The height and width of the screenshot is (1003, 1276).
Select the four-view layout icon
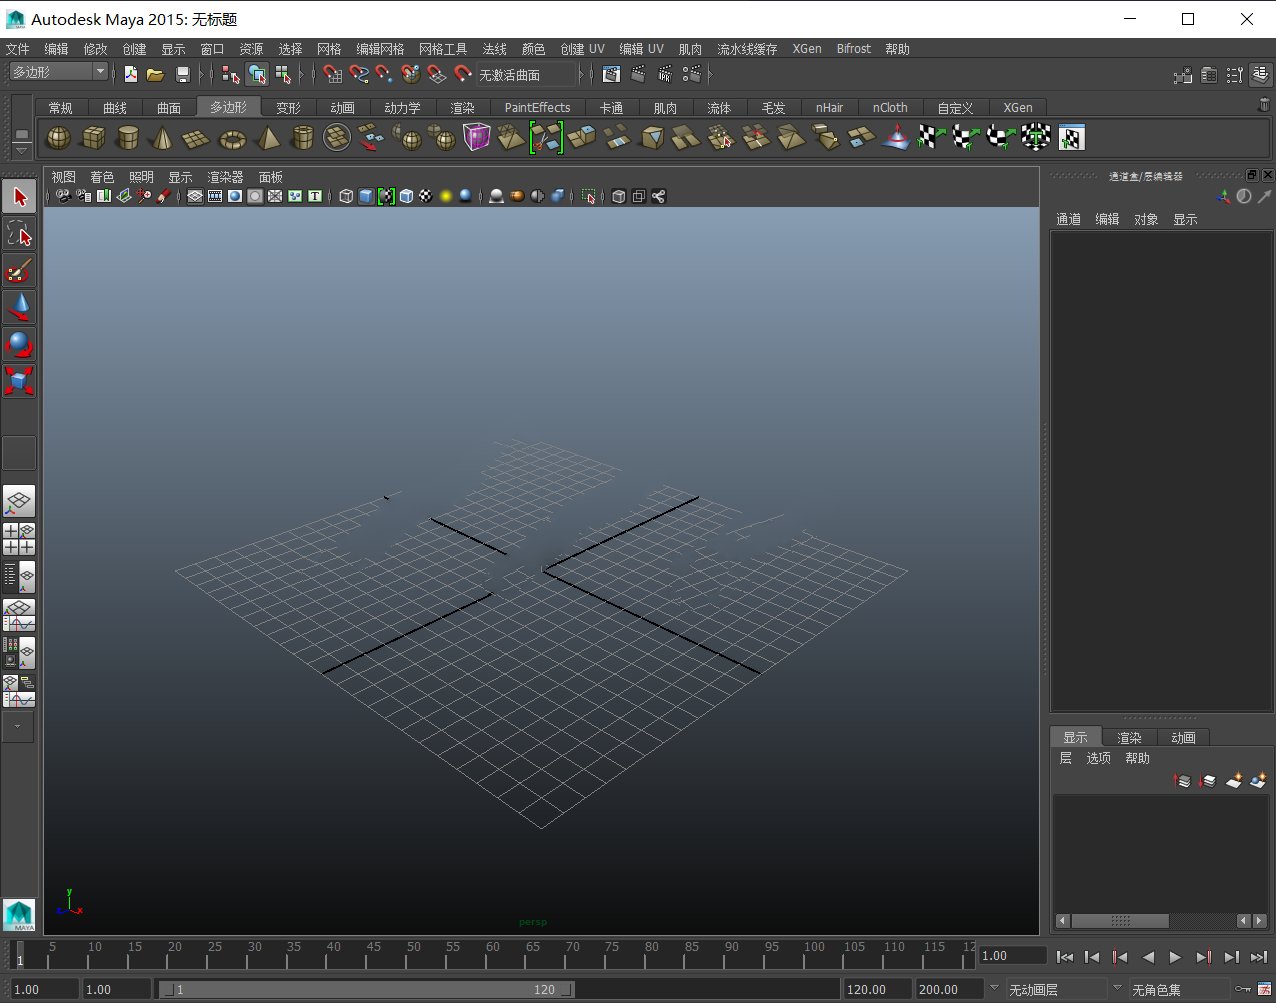[19, 539]
